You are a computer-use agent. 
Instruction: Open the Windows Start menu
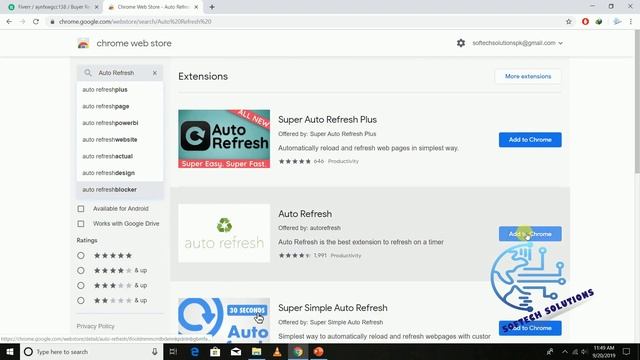10,351
